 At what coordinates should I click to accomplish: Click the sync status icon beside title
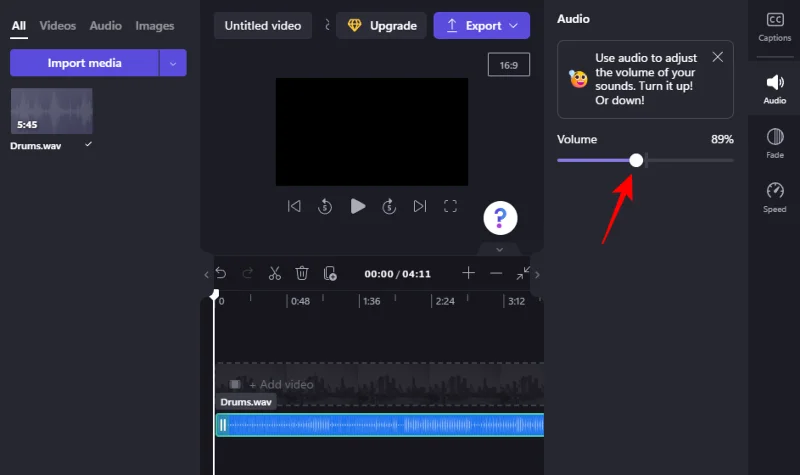327,25
